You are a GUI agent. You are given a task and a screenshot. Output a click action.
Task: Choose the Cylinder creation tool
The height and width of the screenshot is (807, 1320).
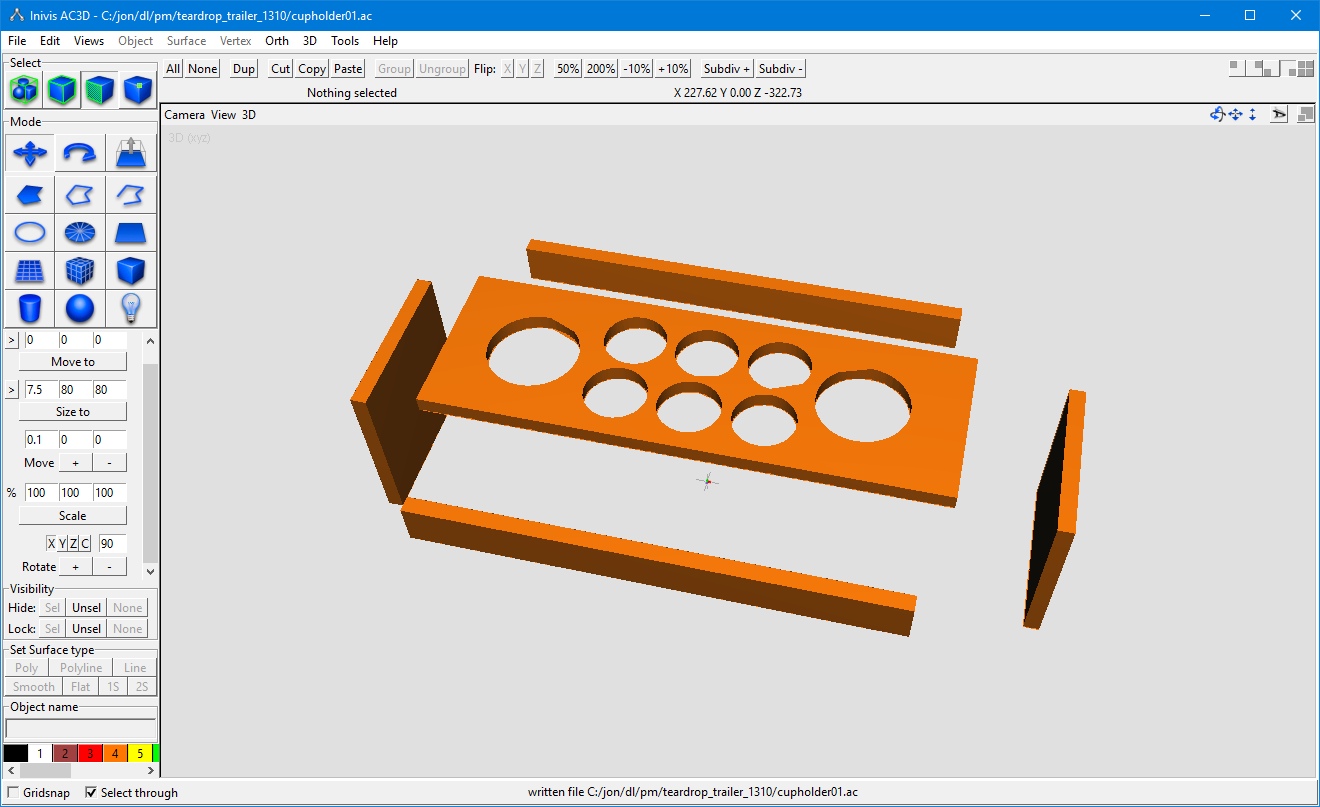(30, 308)
